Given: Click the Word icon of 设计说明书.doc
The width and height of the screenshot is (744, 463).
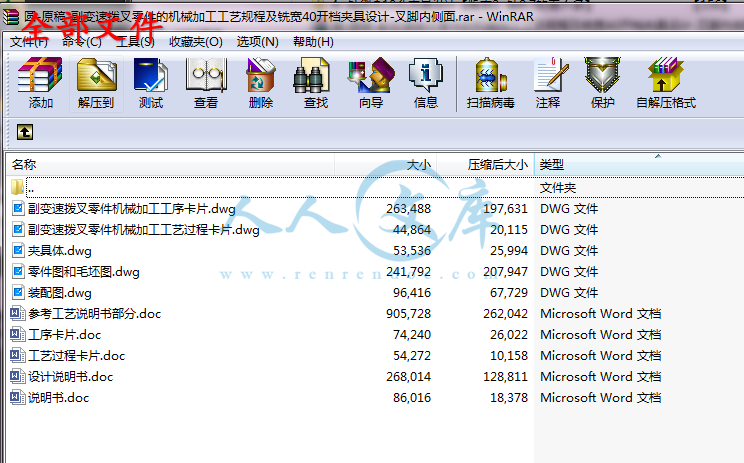Looking at the screenshot, I should tap(18, 376).
